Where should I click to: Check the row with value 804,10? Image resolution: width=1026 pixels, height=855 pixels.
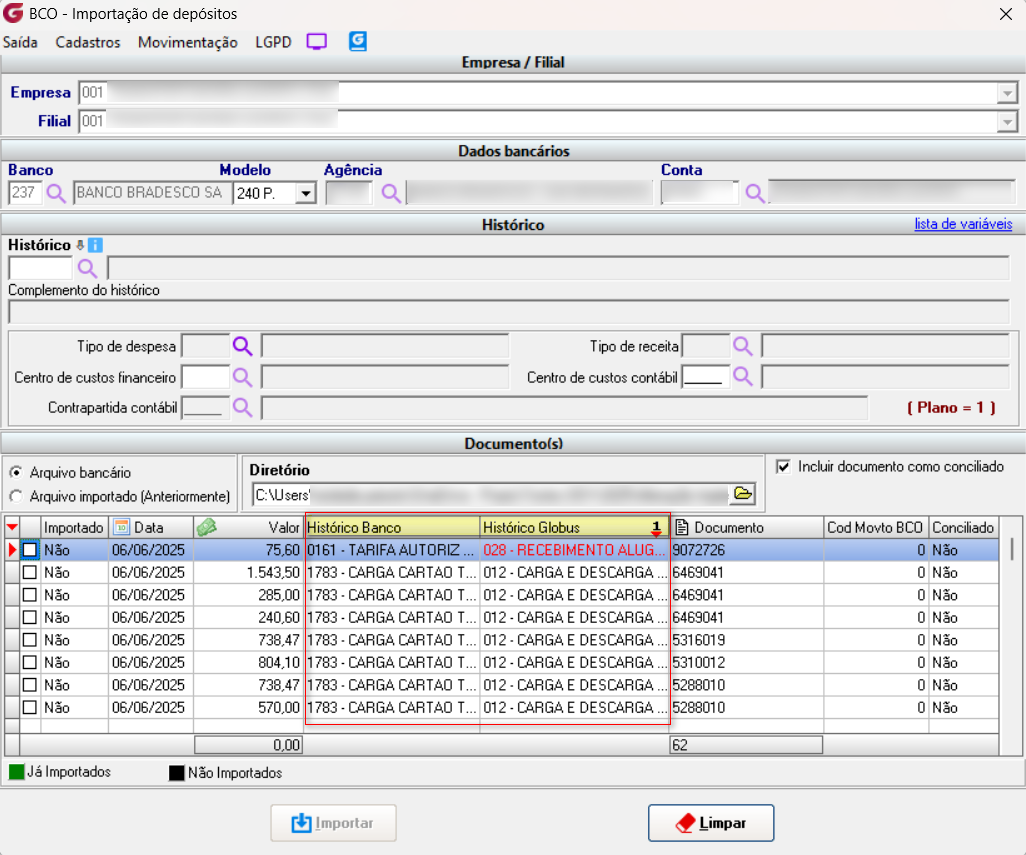click(x=29, y=662)
